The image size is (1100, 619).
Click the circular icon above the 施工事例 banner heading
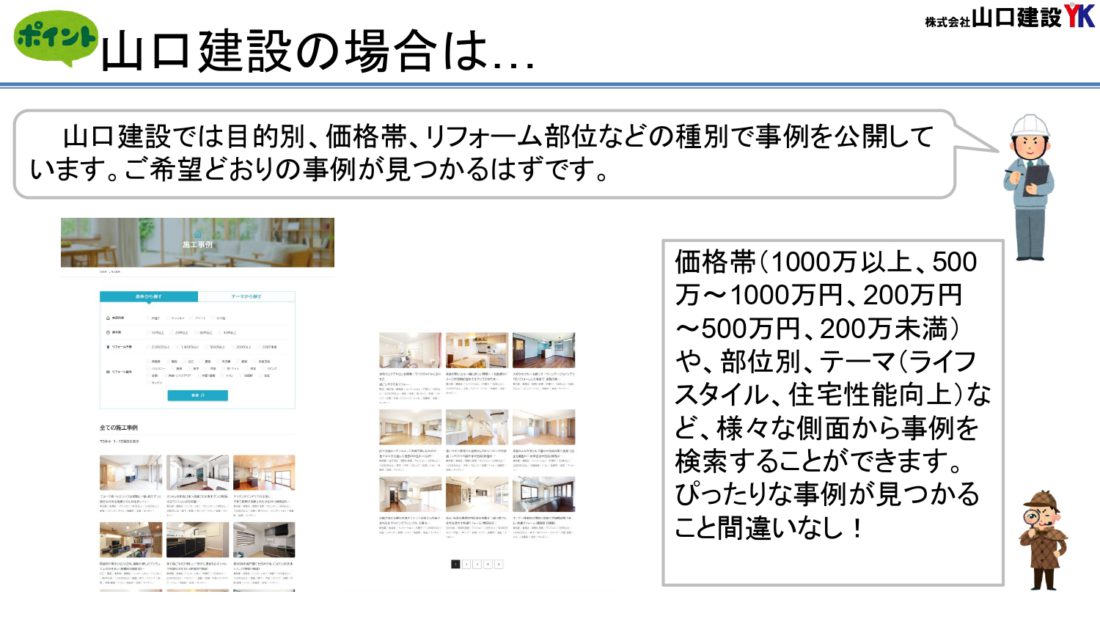(x=197, y=234)
